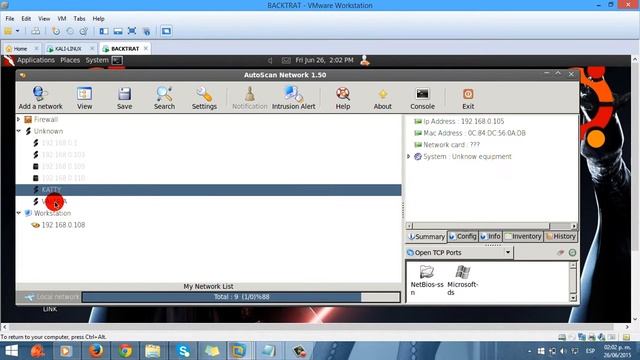Click VMware full screen toolbar icon
Screen dimensions: 640x360
pos(132,31)
